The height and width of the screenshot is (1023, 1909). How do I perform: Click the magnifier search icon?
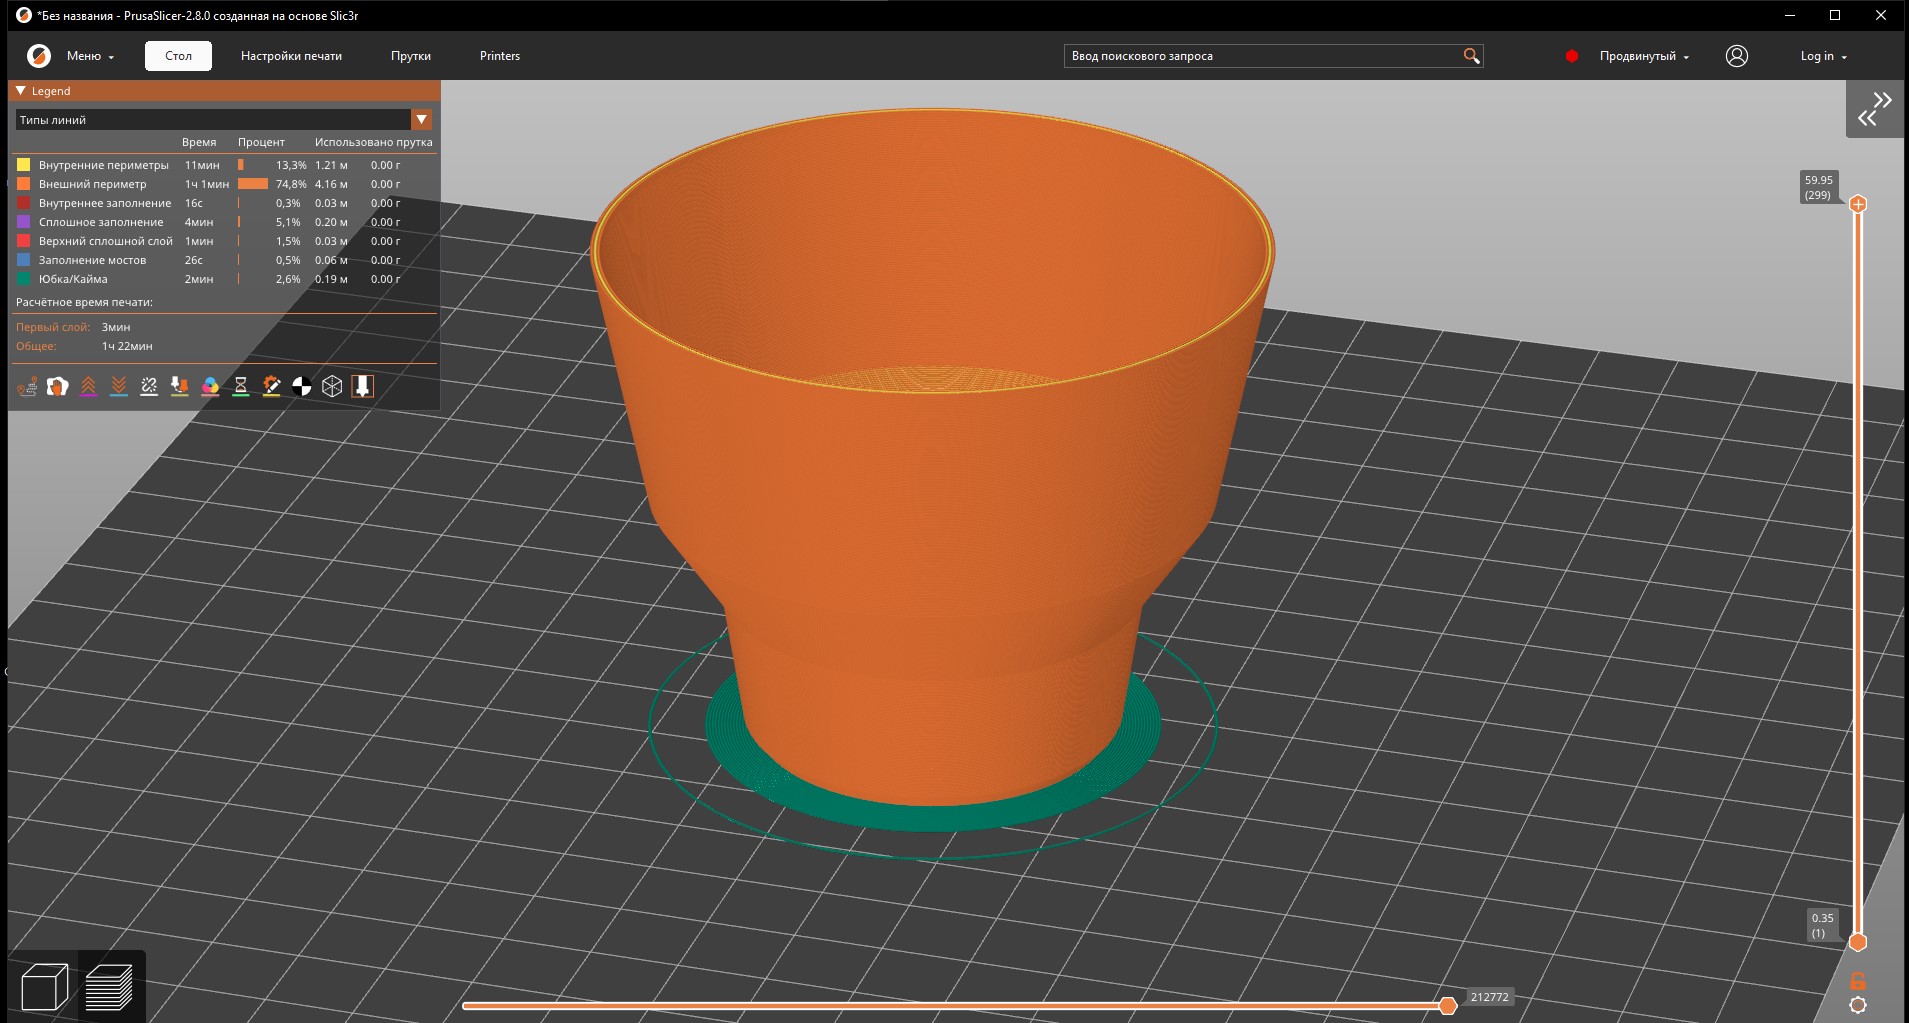(1471, 56)
